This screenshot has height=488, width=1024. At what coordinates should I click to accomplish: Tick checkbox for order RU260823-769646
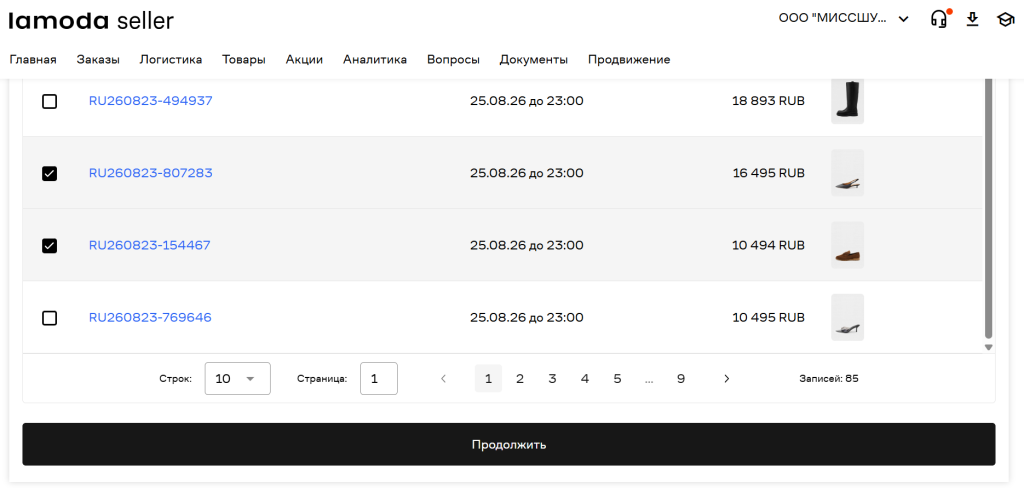coord(50,318)
